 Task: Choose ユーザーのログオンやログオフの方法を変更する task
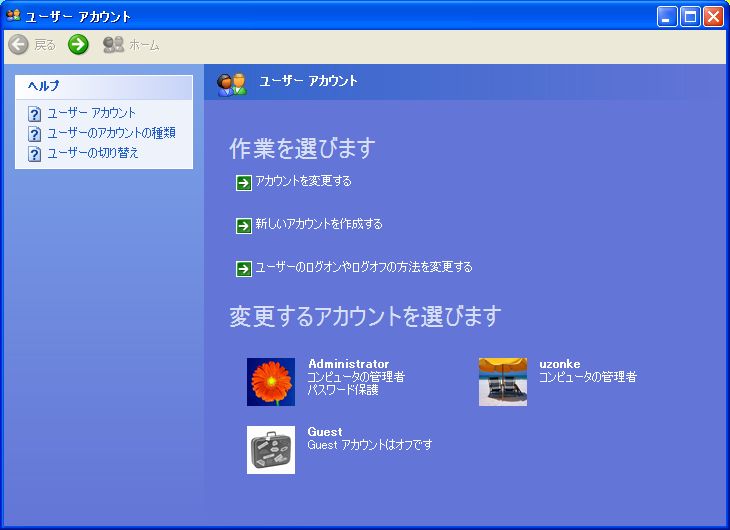click(364, 267)
